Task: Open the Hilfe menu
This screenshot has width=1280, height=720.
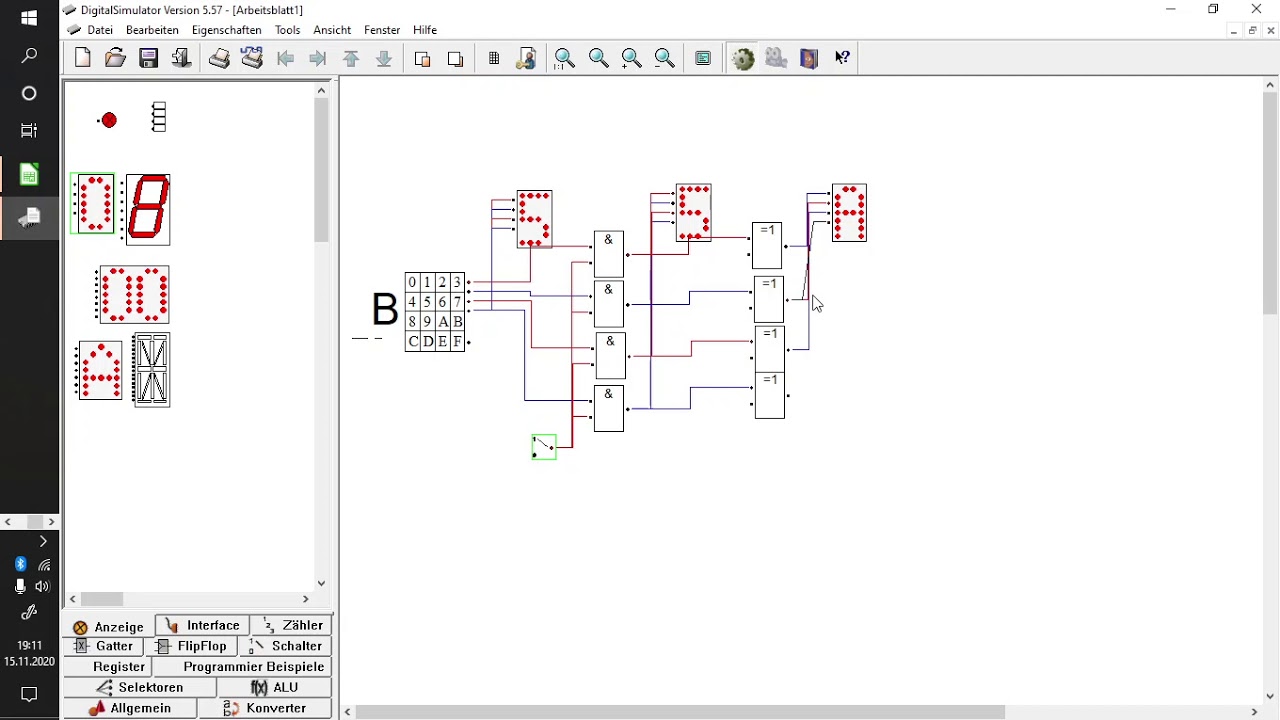Action: [425, 30]
